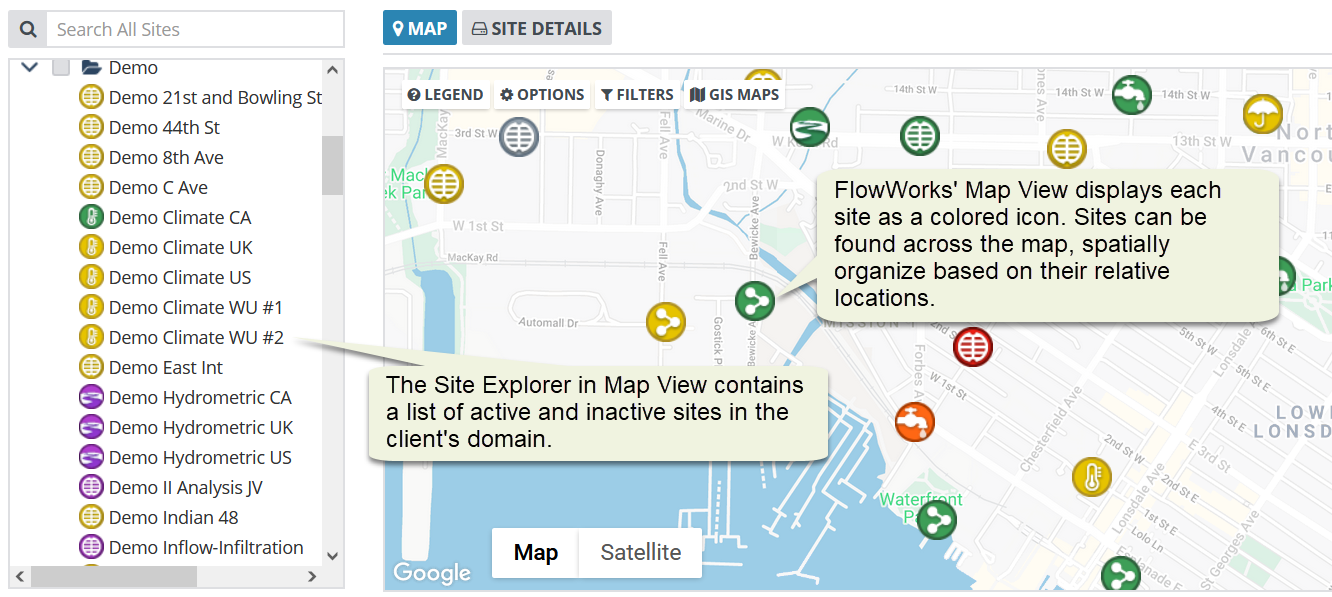Open map OPTIONS
The width and height of the screenshot is (1332, 597).
tap(542, 95)
